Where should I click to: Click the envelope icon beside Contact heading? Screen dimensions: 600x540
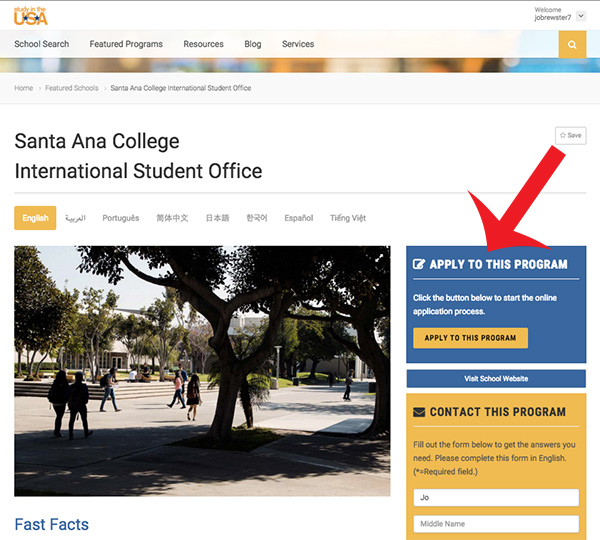pyautogui.click(x=419, y=412)
